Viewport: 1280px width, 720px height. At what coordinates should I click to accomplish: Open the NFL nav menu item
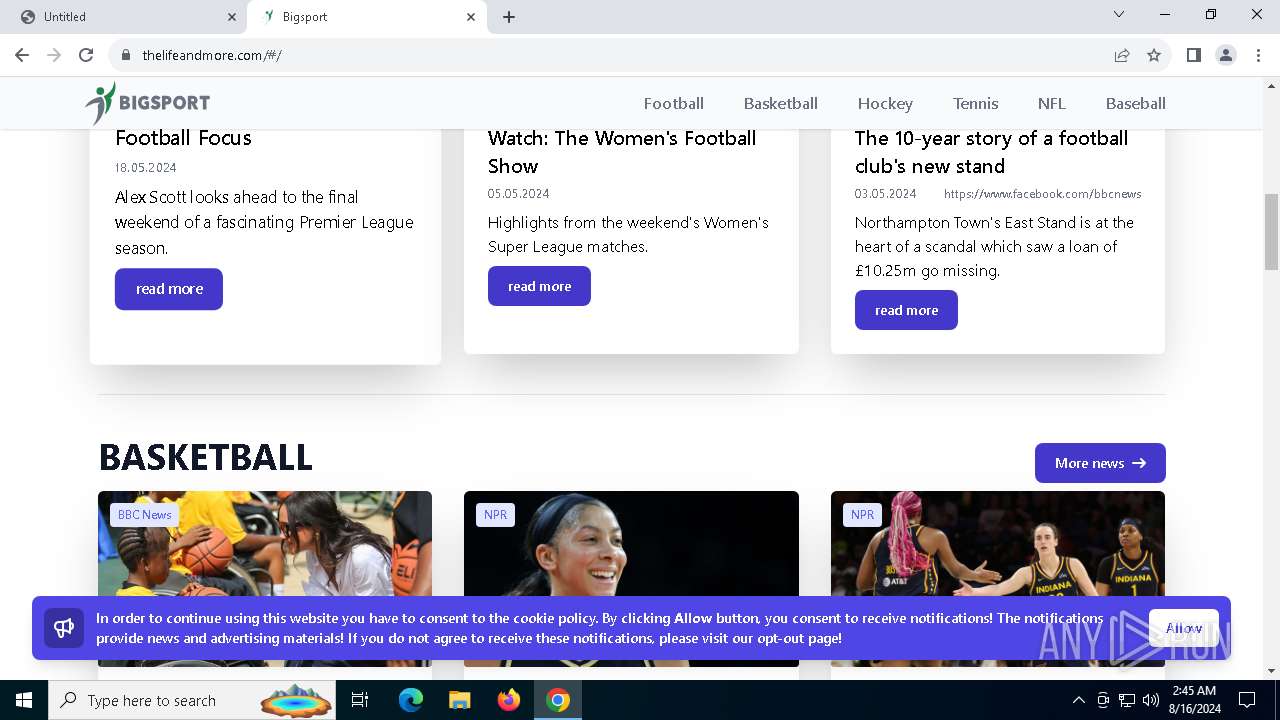pos(1052,103)
